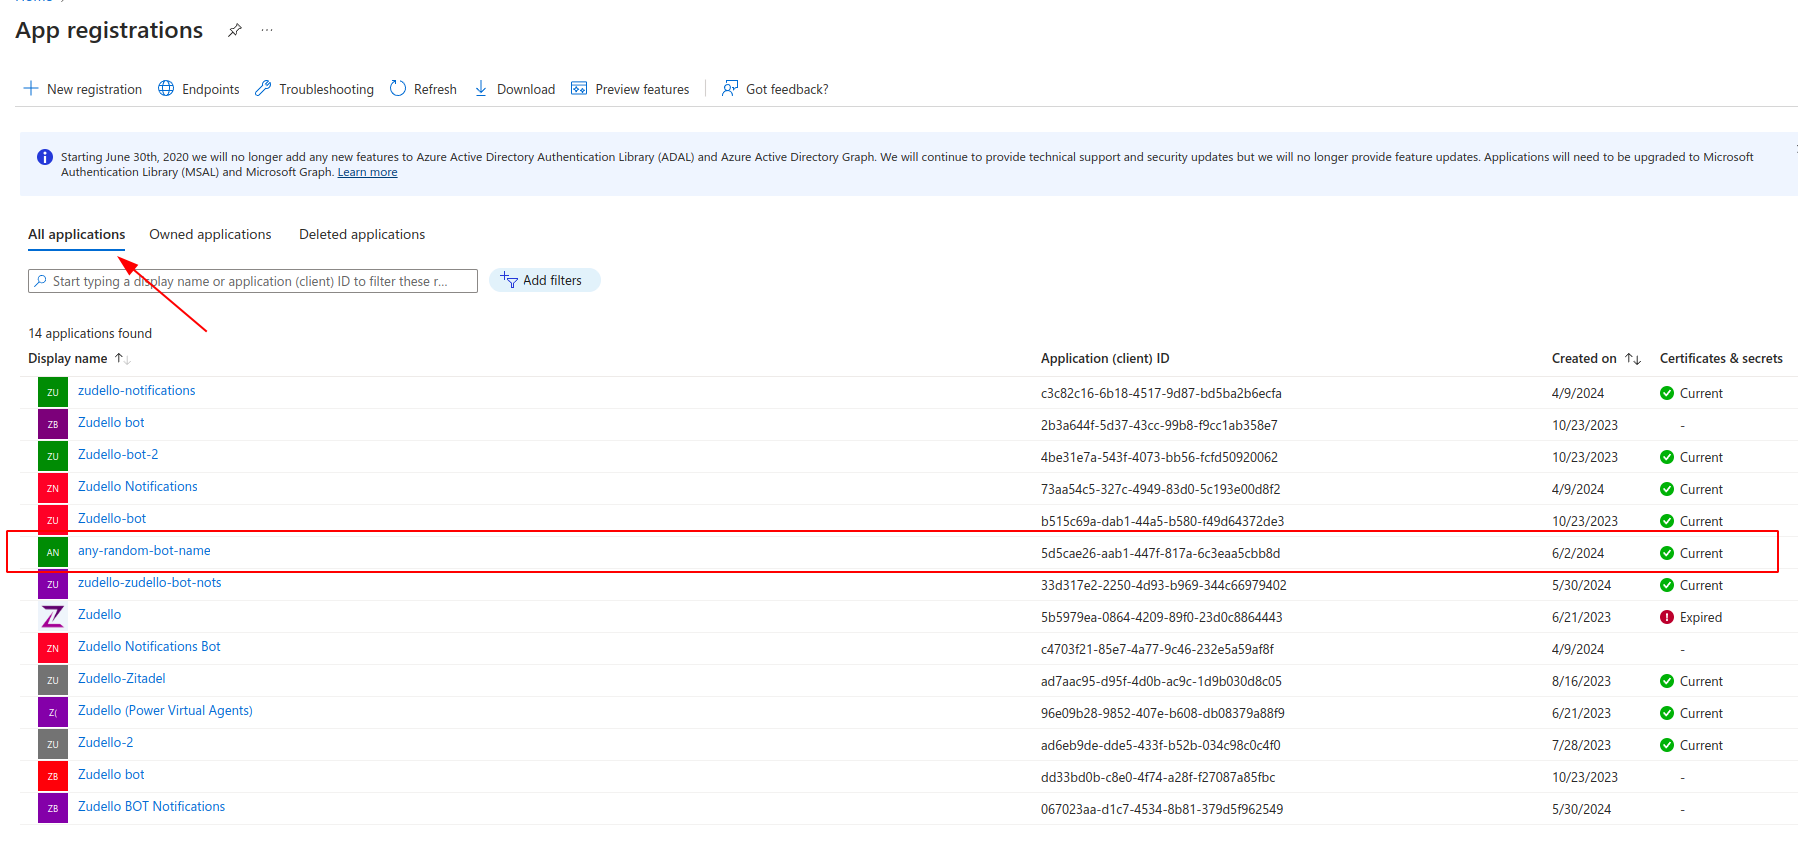Click the green ZU icon for Zudello-bot-2

coord(53,456)
